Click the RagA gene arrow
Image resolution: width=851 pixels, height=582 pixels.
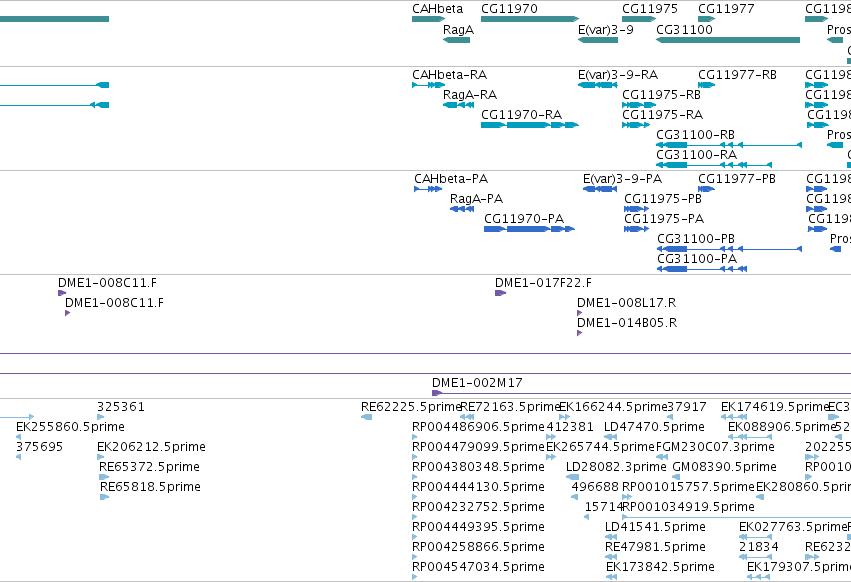point(456,40)
